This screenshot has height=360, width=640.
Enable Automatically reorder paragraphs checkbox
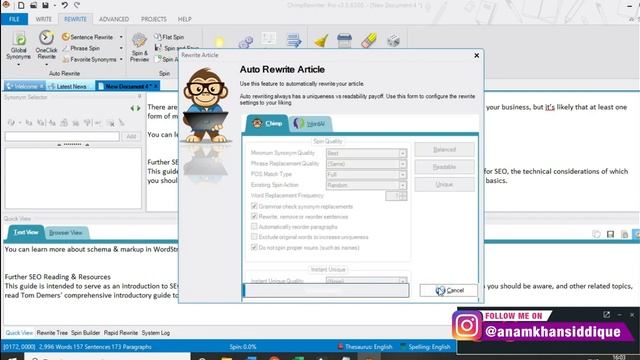tap(254, 226)
